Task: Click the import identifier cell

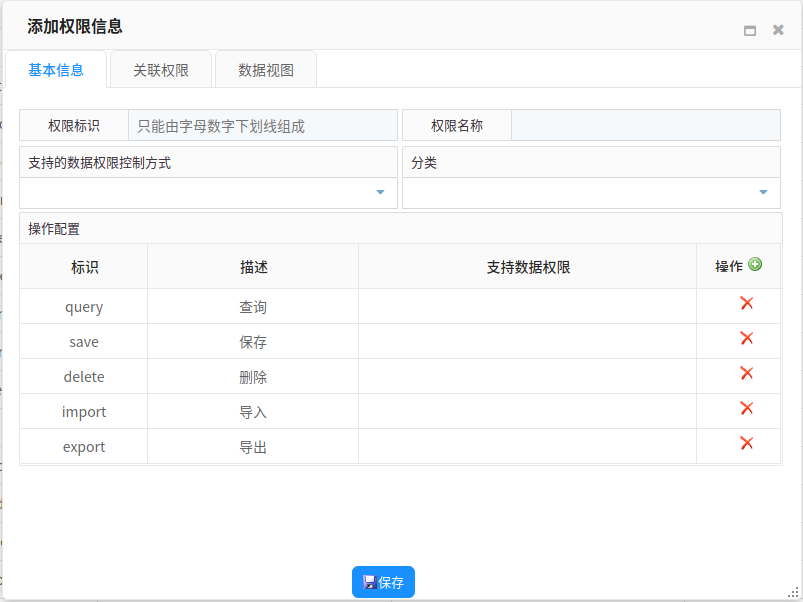Action: (84, 412)
